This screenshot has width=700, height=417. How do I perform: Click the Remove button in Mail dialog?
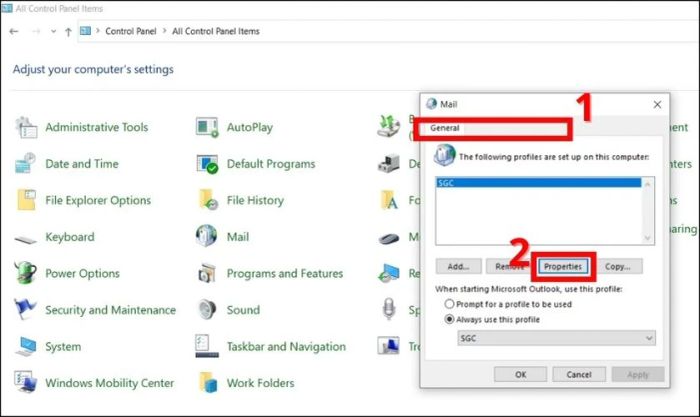point(508,266)
